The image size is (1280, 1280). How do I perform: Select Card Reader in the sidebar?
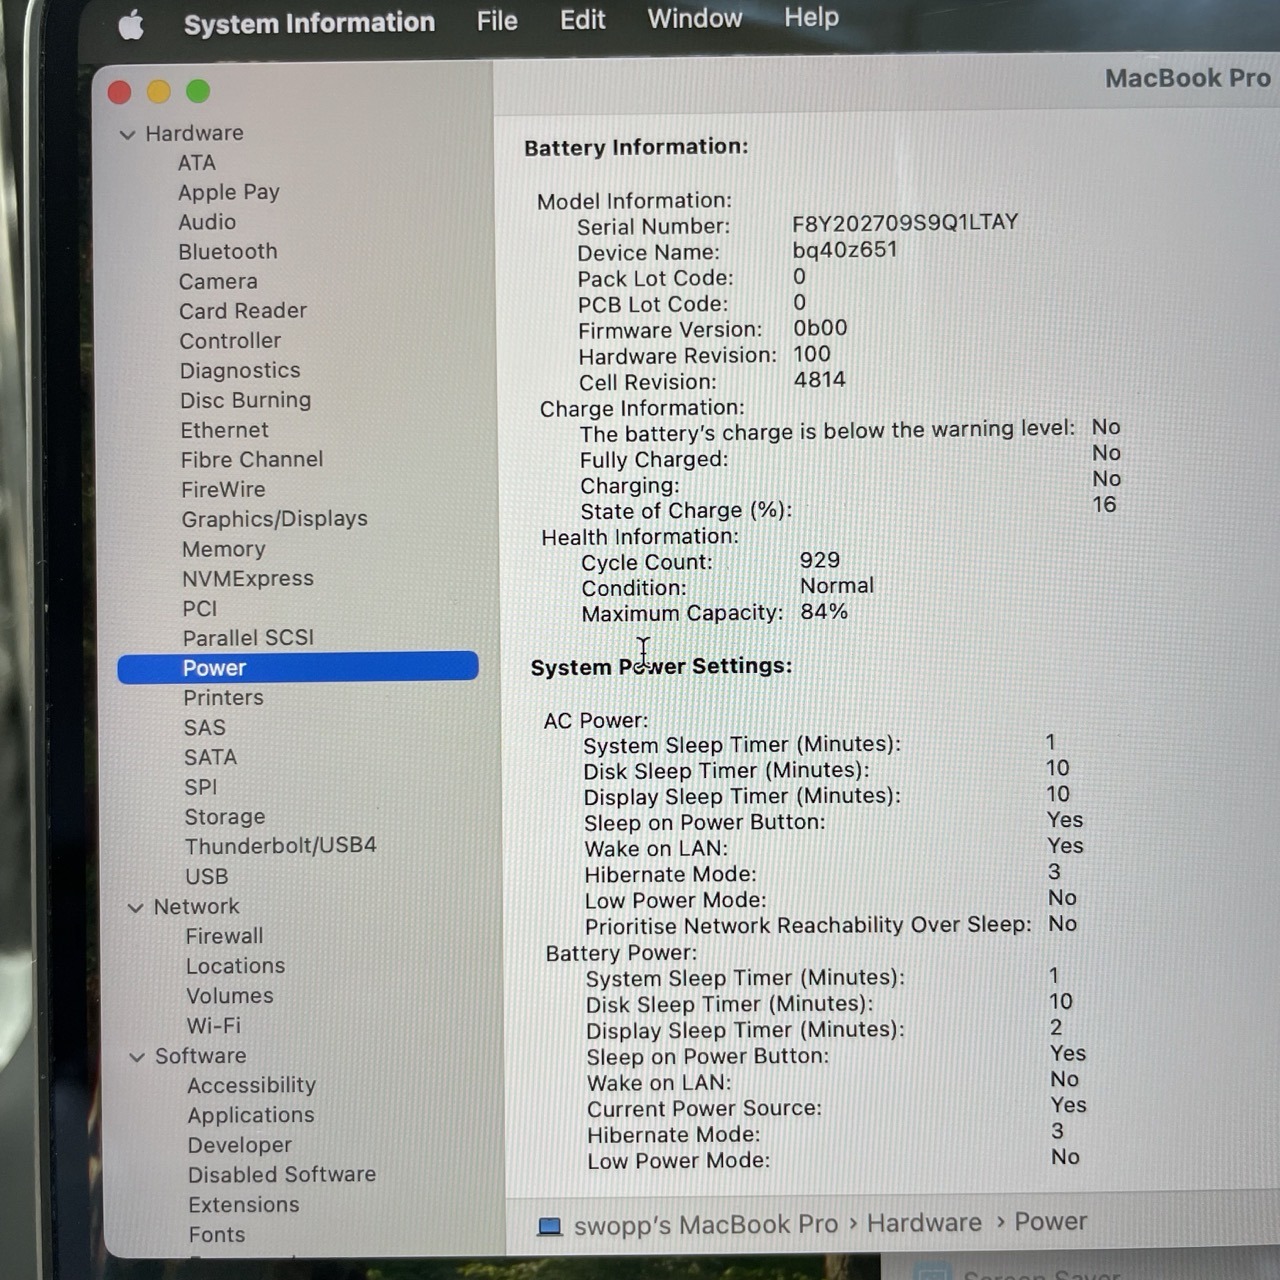click(243, 311)
